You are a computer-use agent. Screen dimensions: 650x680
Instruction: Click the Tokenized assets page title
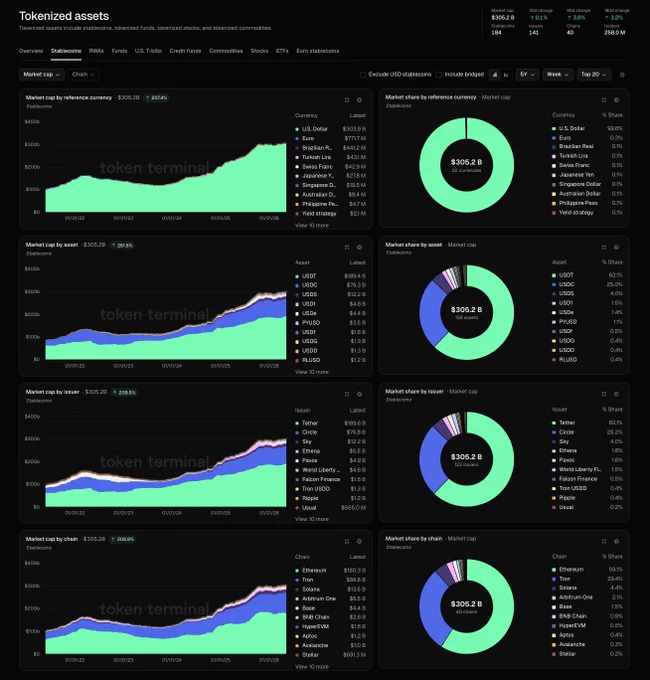64,16
